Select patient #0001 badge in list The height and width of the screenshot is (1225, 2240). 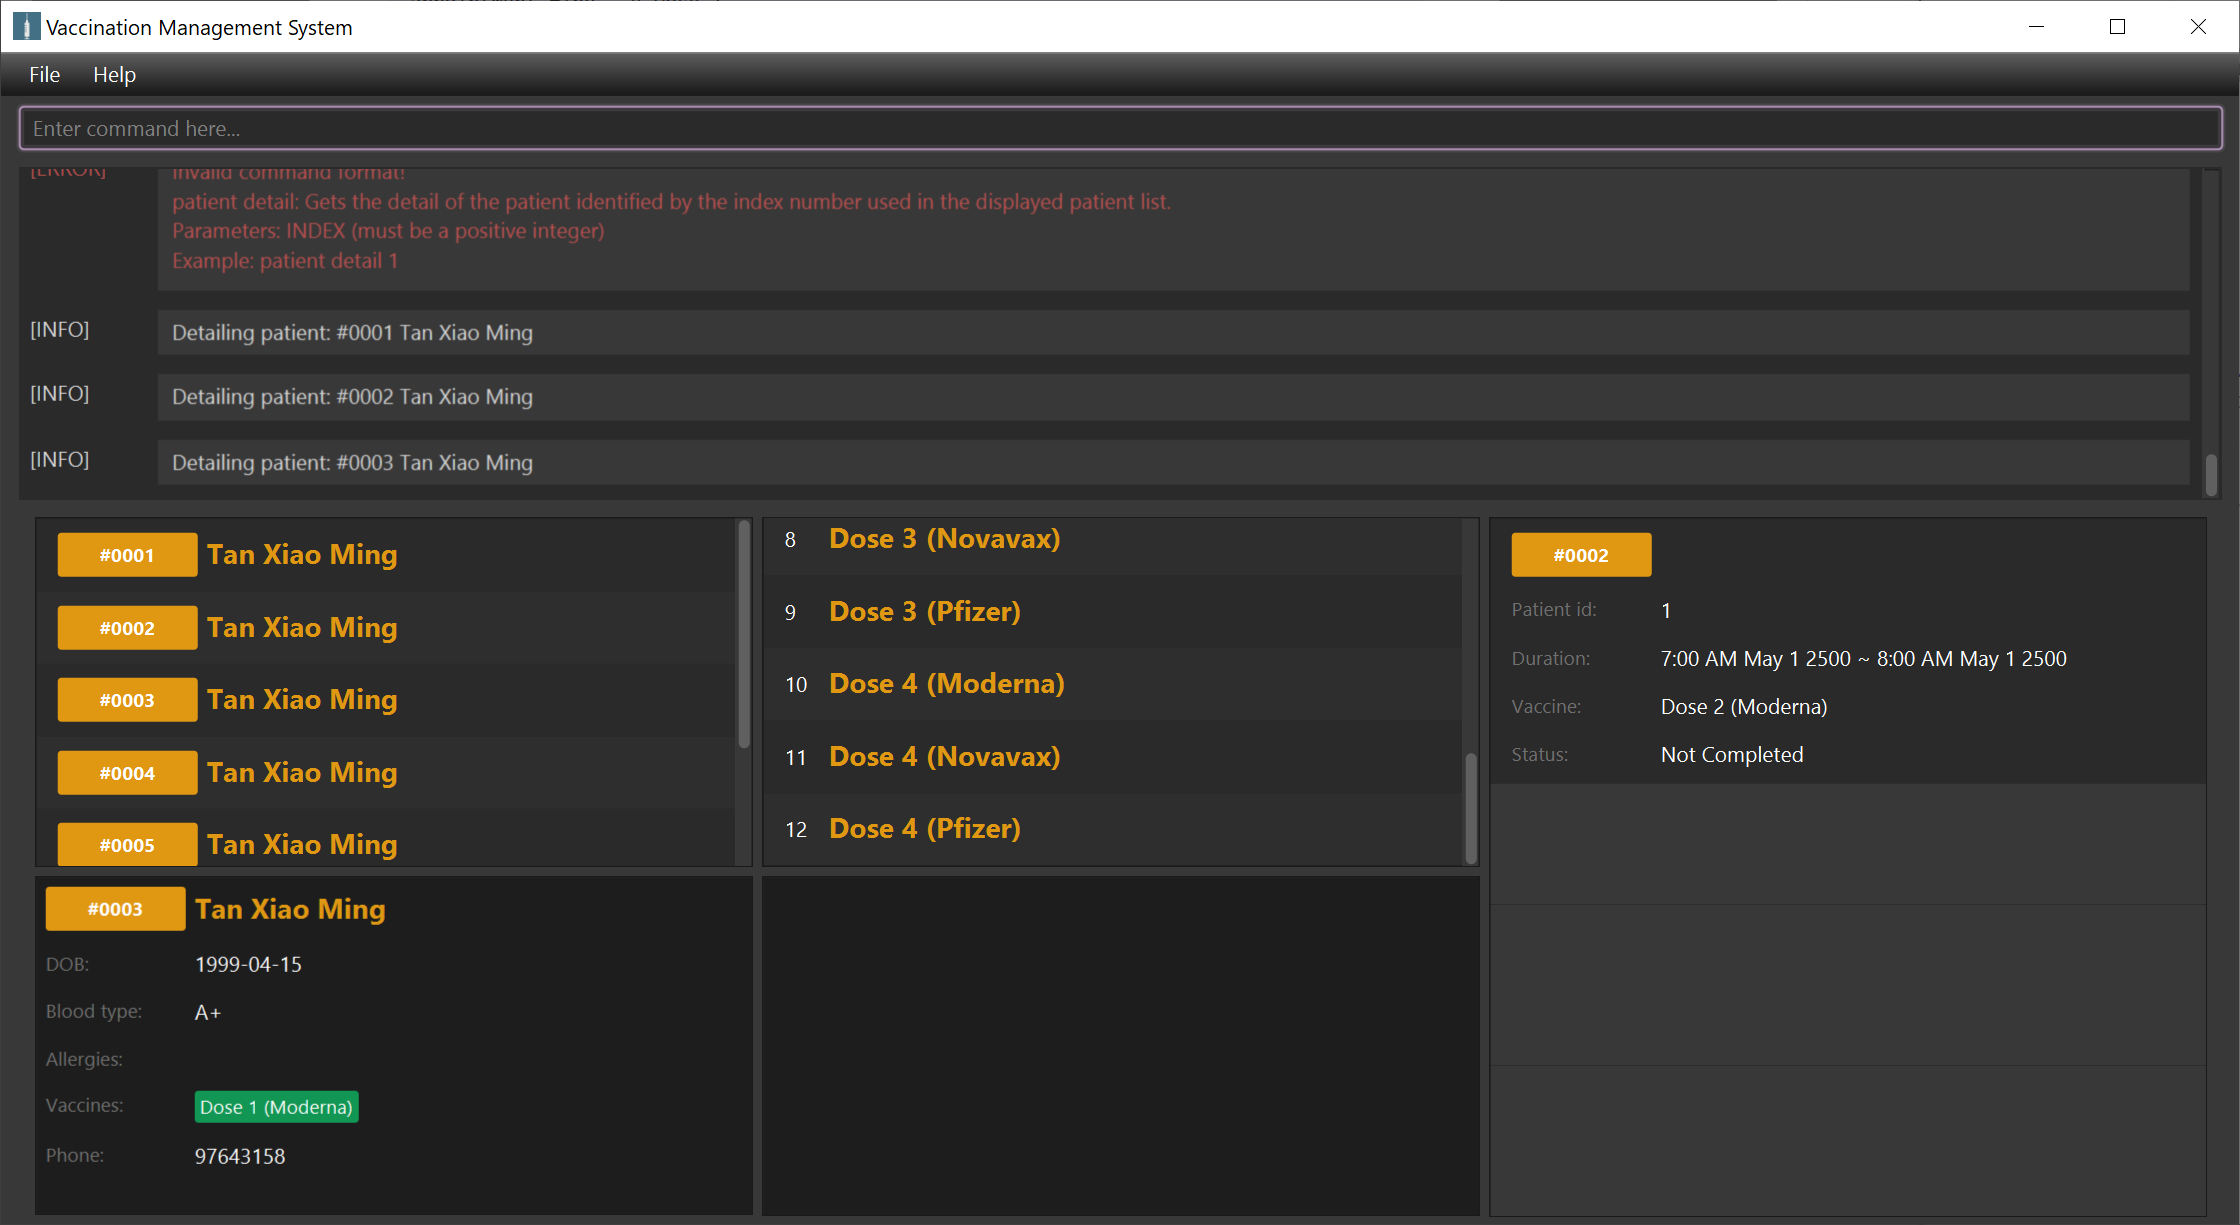coord(127,555)
